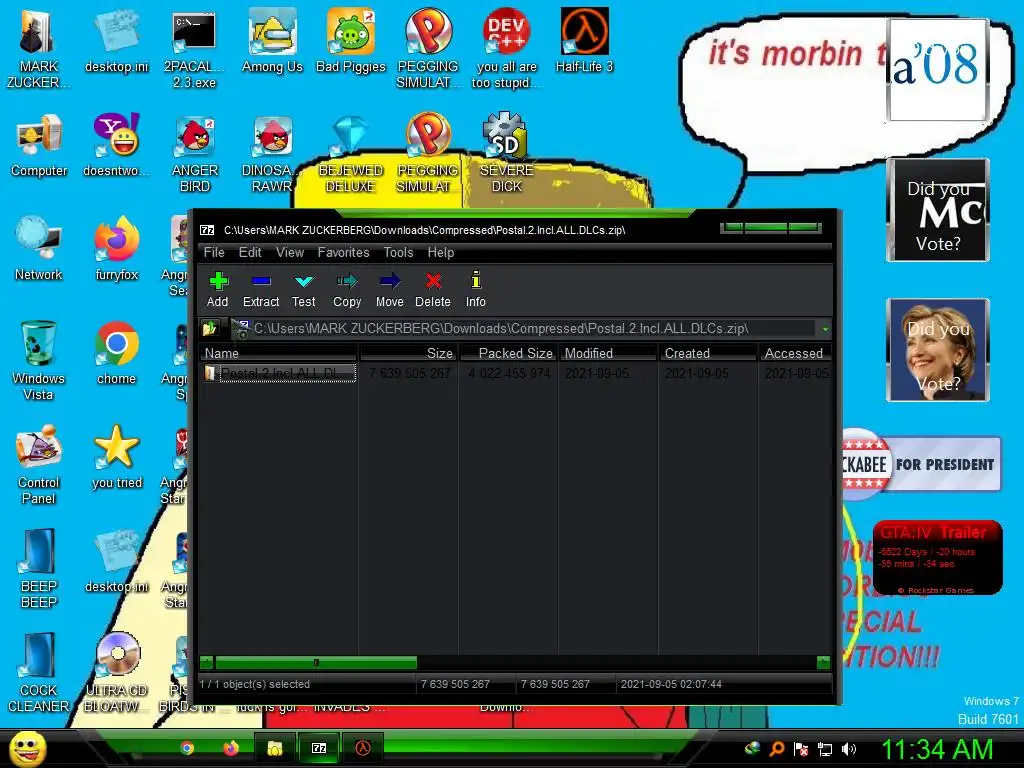
Task: Open the Yahoo 'doesntwo...' desktop icon
Action: [116, 145]
